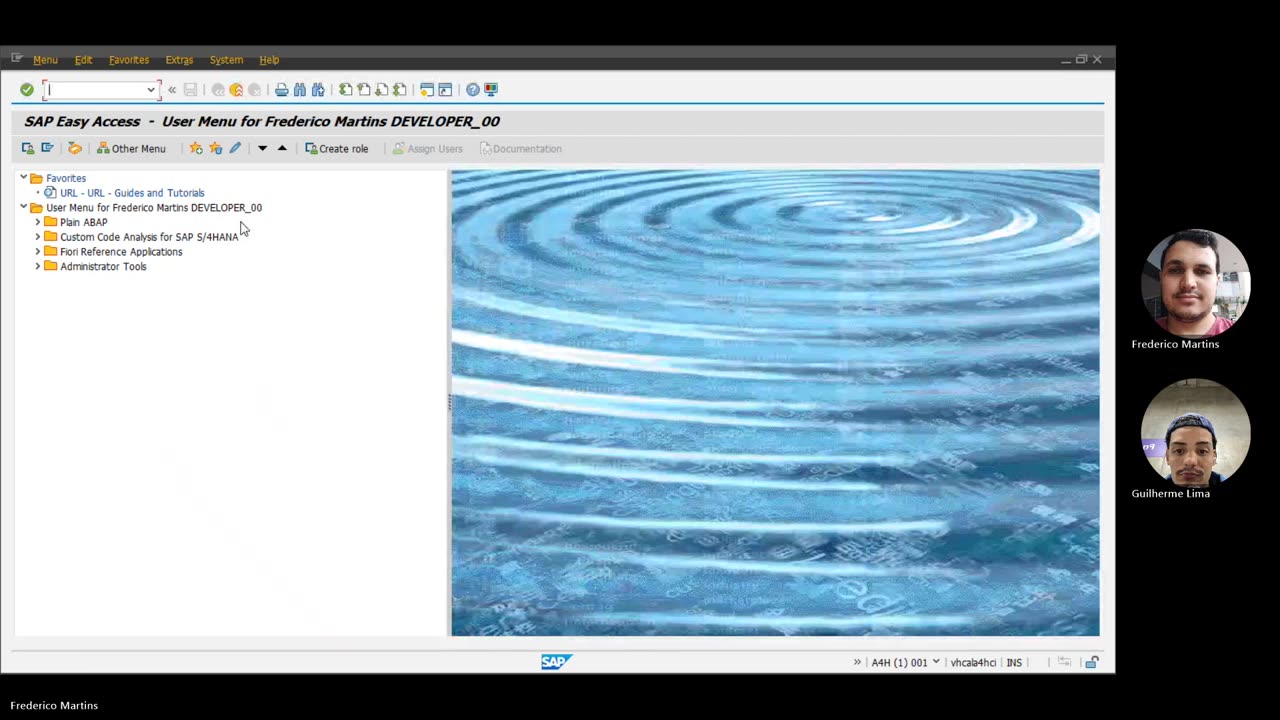The width and height of the screenshot is (1280, 720).
Task: Click the Next Page icon
Action: (x=382, y=90)
